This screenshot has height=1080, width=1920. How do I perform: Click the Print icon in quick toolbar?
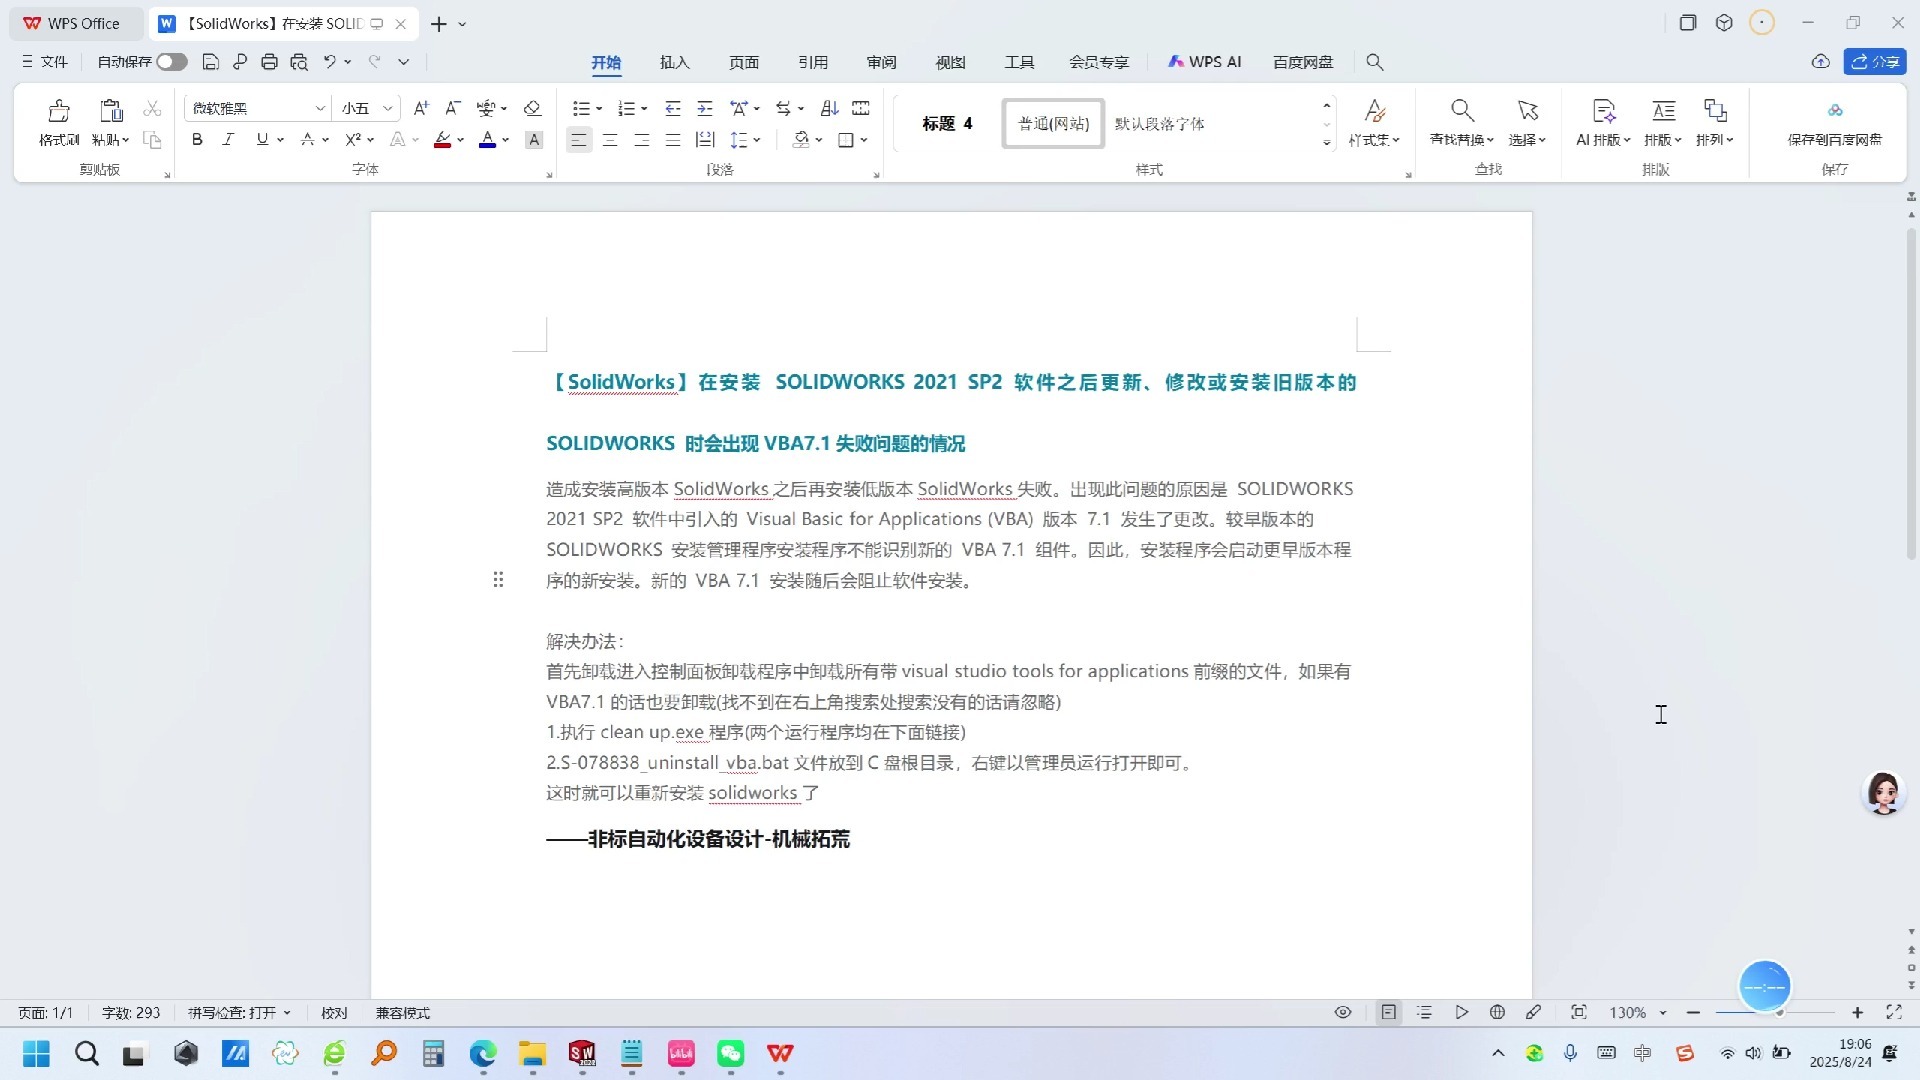(269, 62)
